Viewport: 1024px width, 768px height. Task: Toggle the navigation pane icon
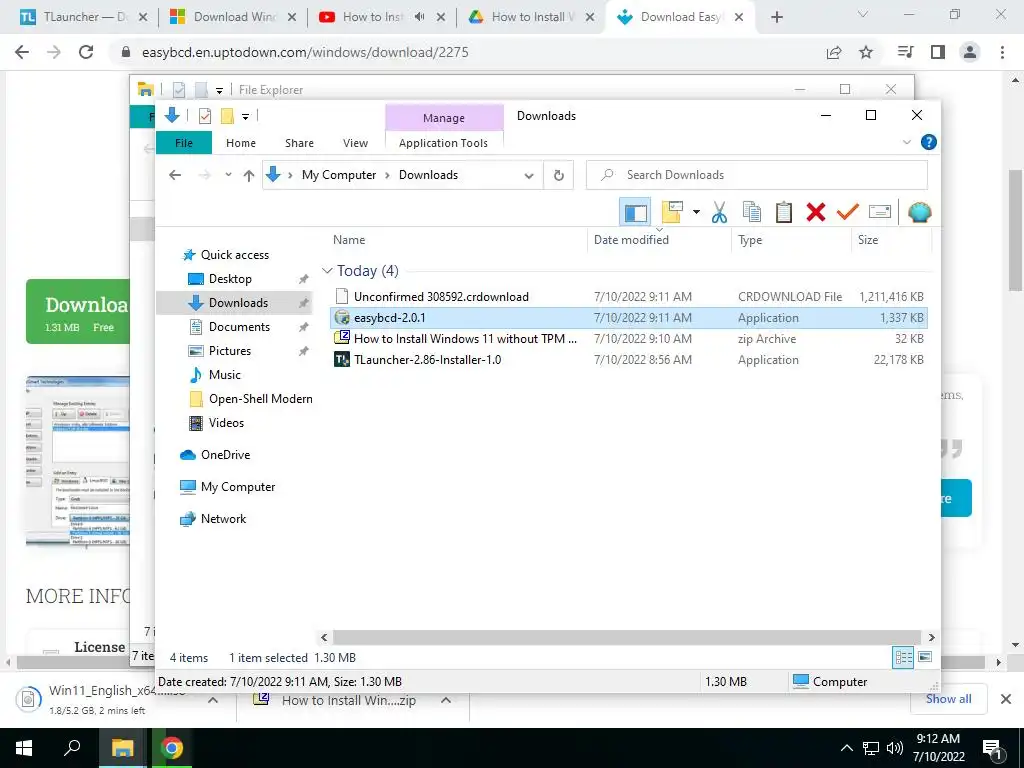635,212
